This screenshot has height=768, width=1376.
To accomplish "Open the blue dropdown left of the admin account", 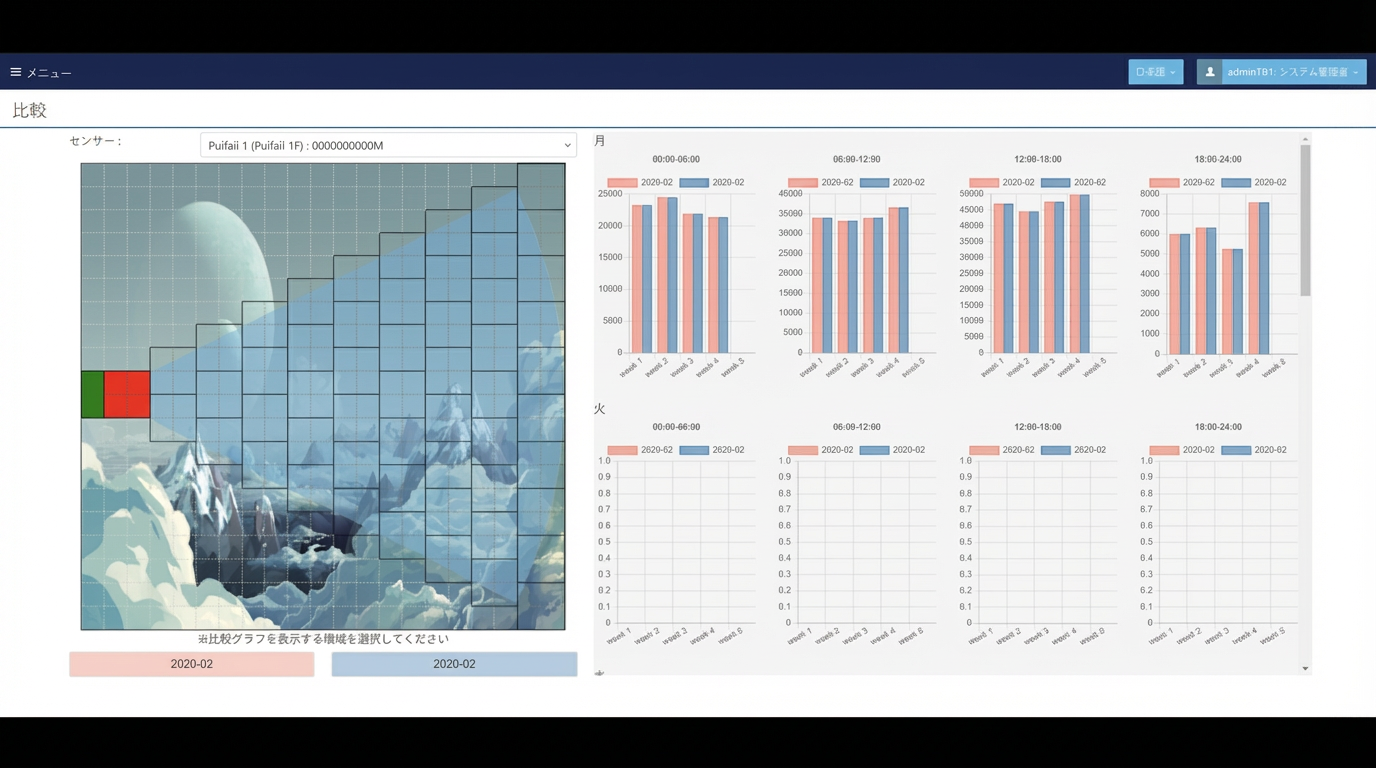I will pos(1155,72).
